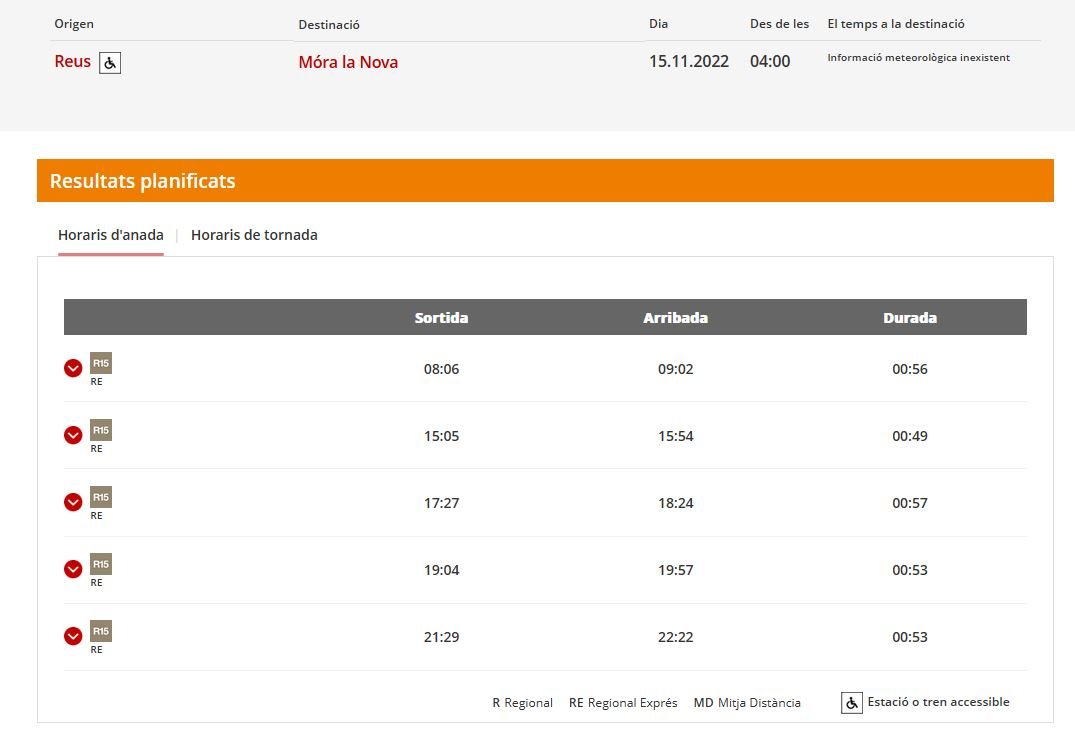The width and height of the screenshot is (1075, 735).
Task: Click the R15 line icon for 17:27 train
Action: [101, 497]
